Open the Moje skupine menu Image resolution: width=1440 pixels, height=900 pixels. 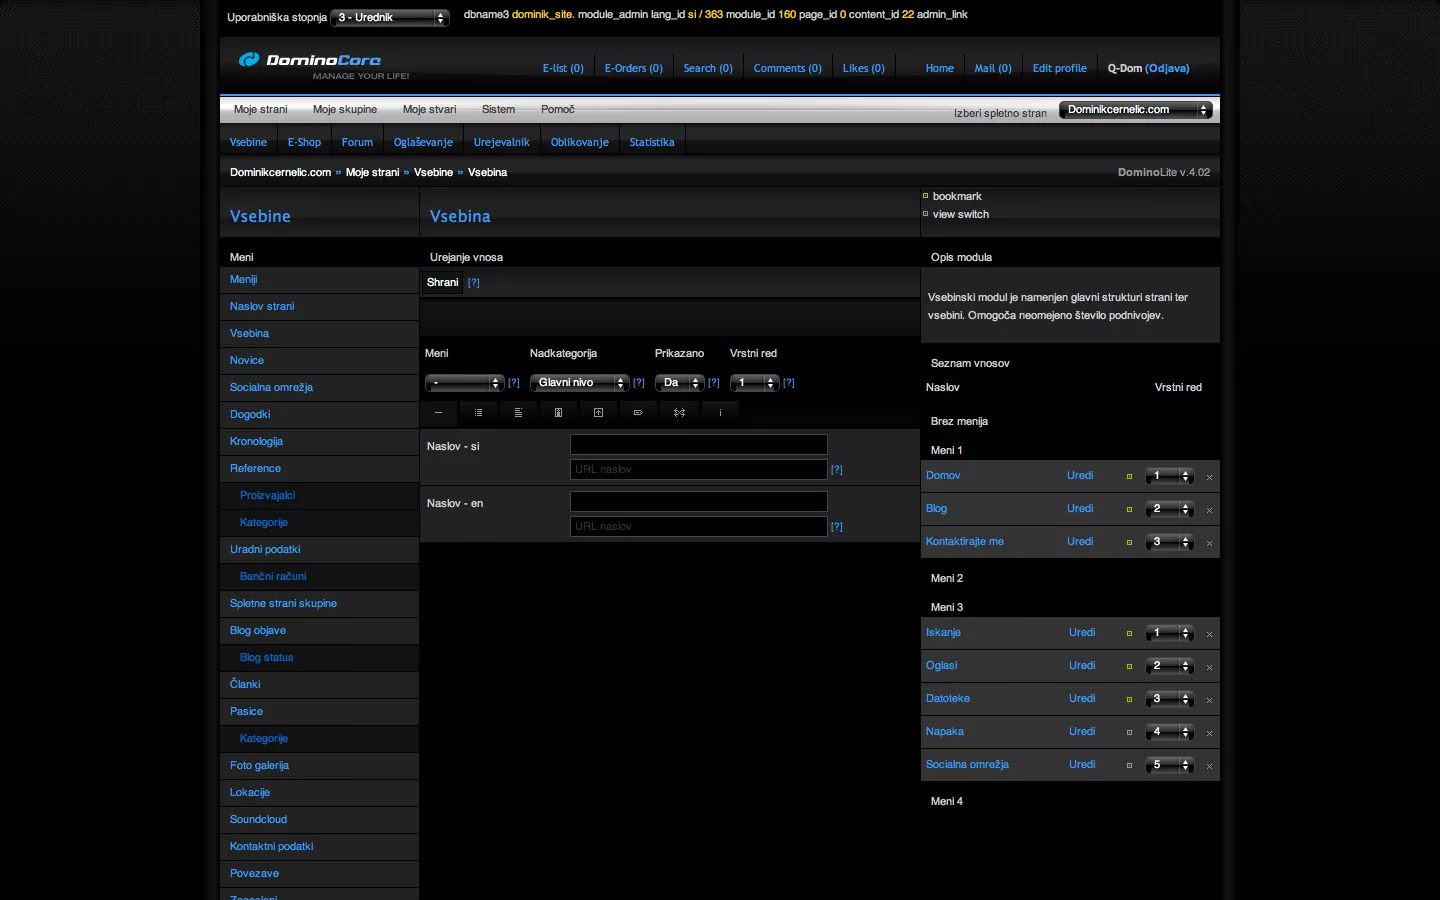click(x=345, y=110)
